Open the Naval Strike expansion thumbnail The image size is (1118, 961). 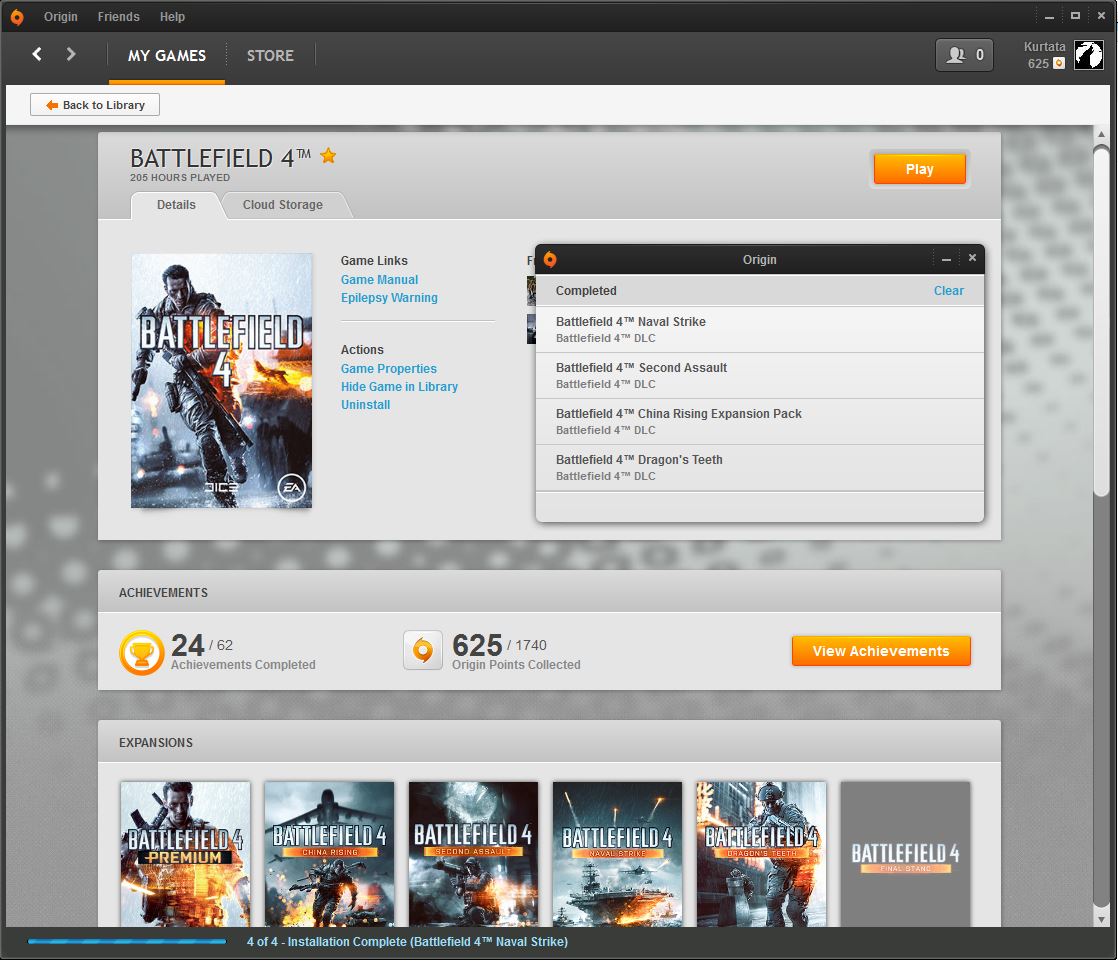617,854
